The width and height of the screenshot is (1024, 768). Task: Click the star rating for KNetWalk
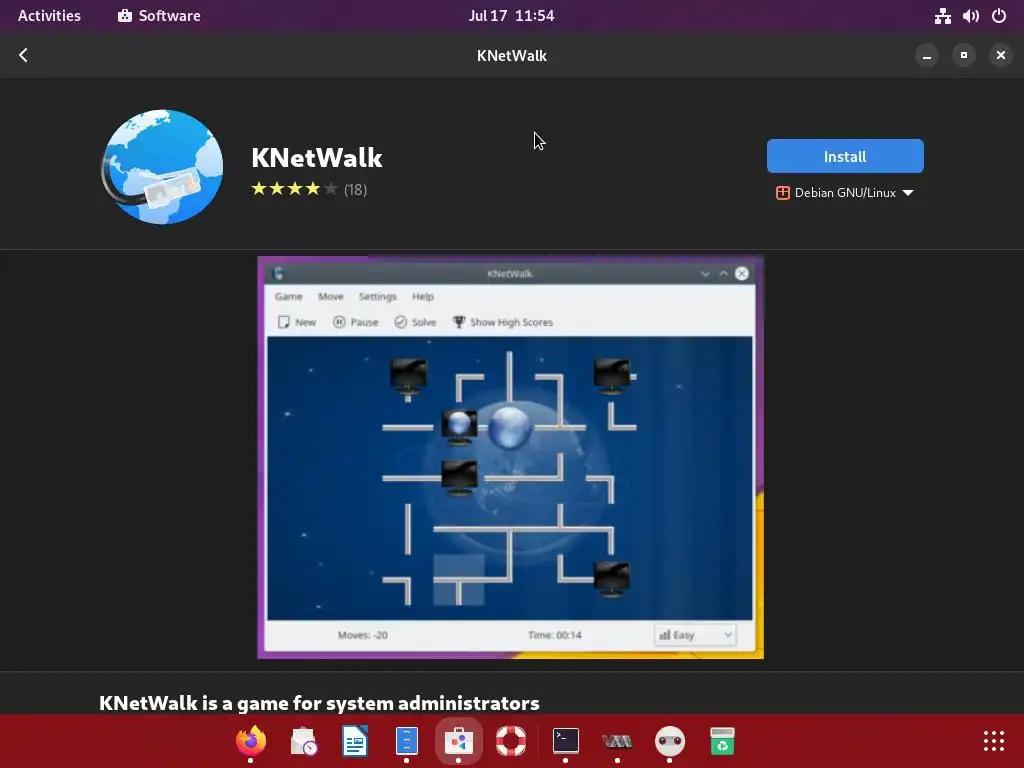click(x=295, y=189)
